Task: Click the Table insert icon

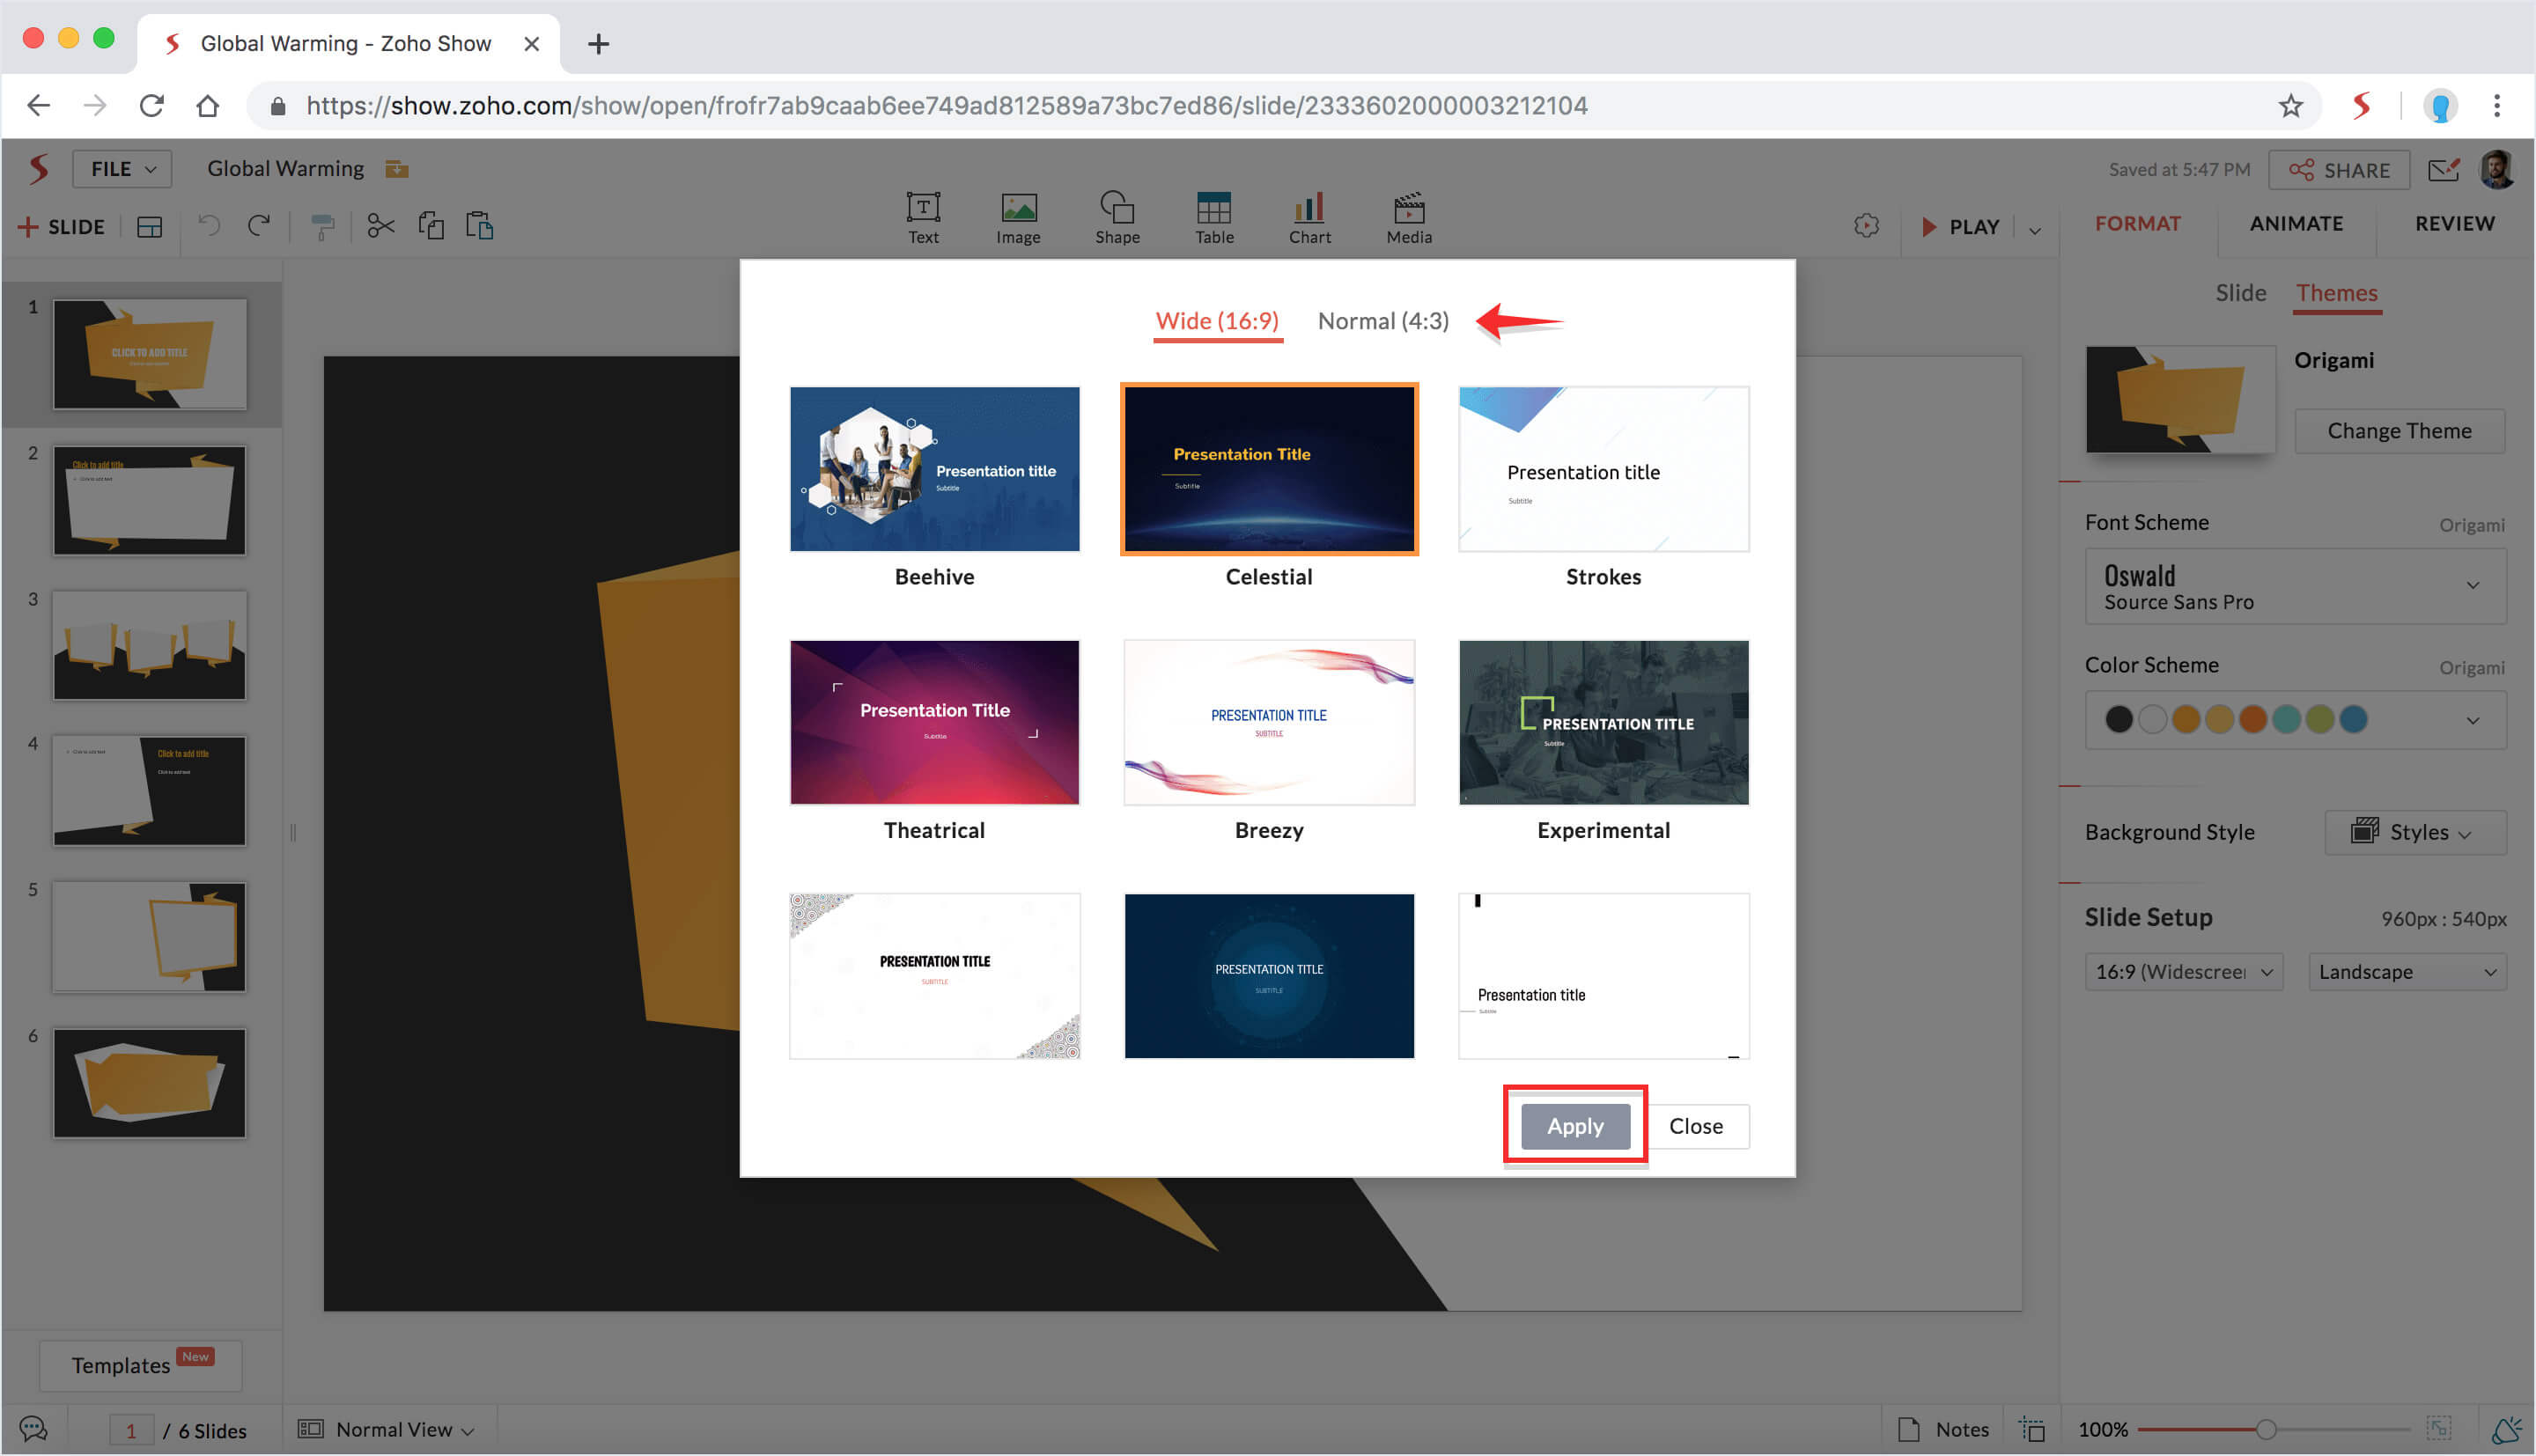Action: point(1213,216)
